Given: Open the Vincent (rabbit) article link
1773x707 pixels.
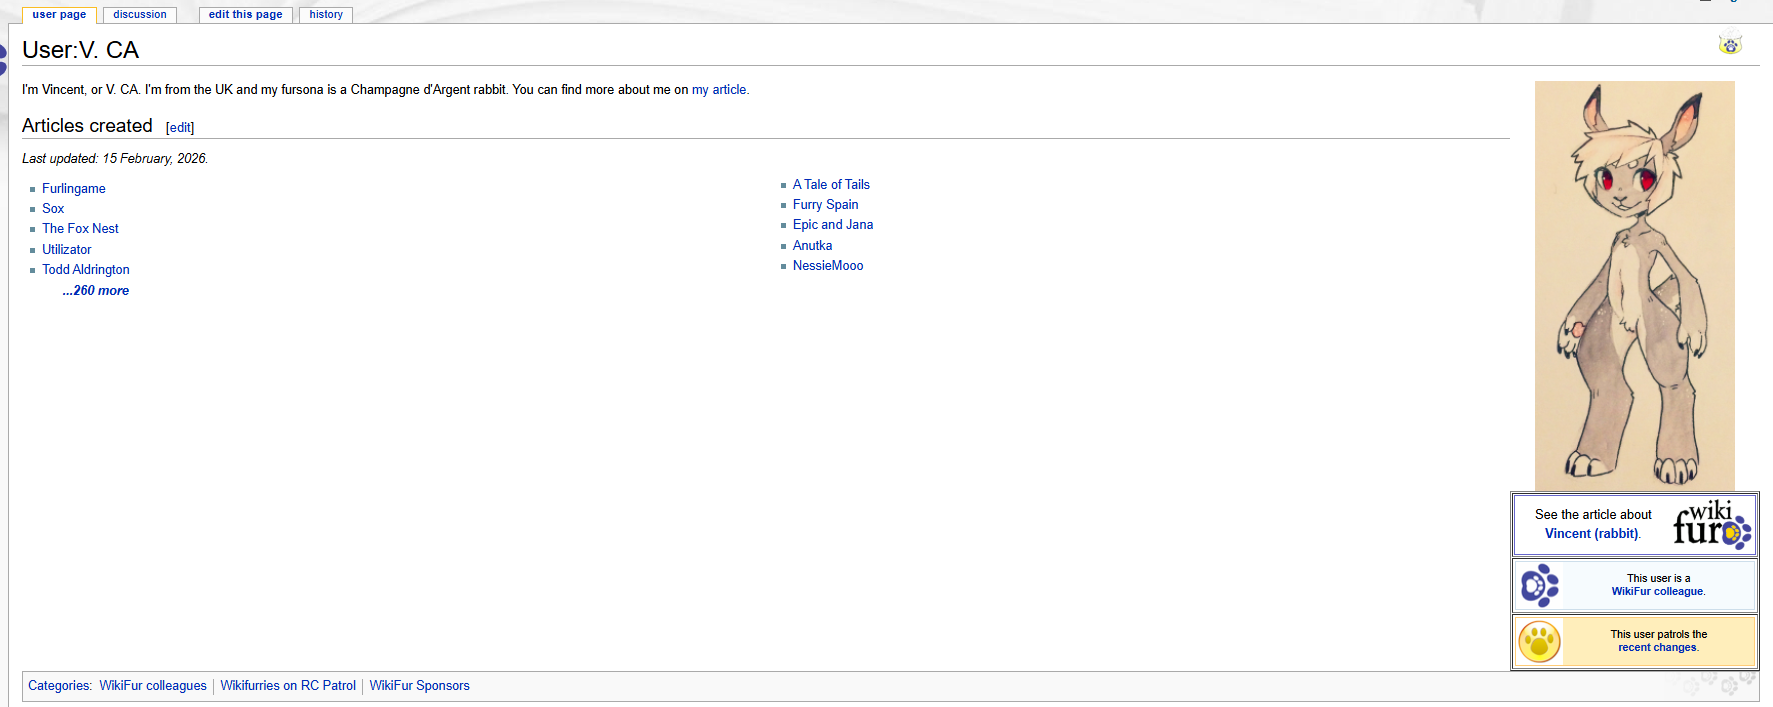Looking at the screenshot, I should click(1591, 534).
